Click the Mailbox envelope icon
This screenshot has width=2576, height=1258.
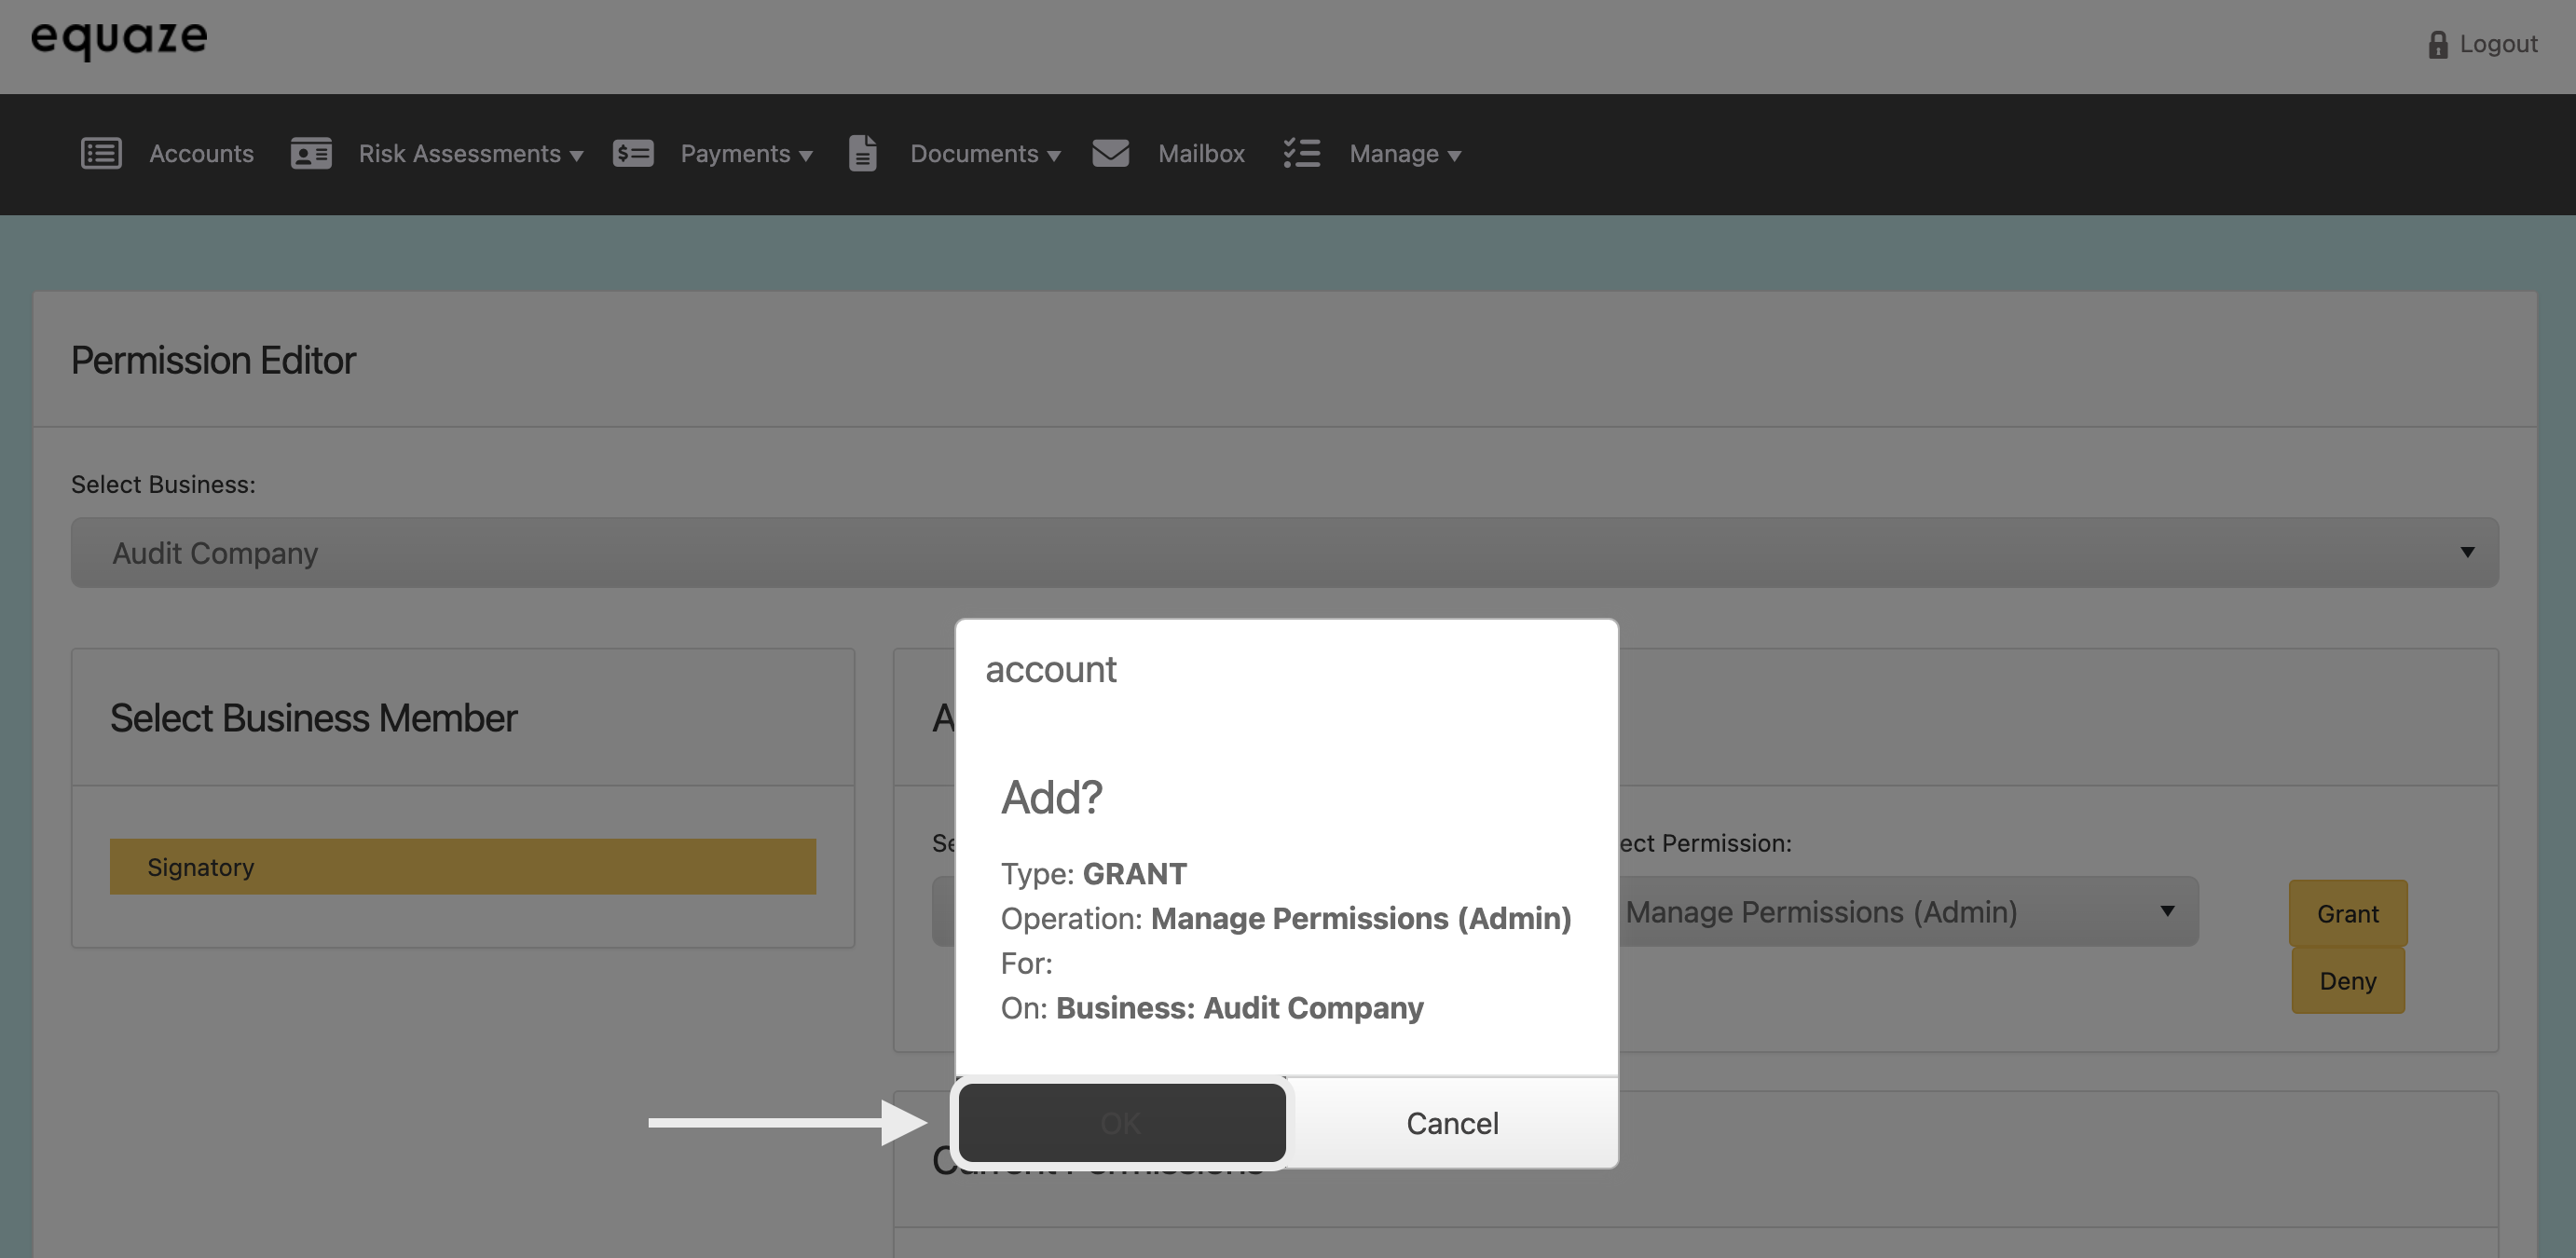pyautogui.click(x=1110, y=153)
